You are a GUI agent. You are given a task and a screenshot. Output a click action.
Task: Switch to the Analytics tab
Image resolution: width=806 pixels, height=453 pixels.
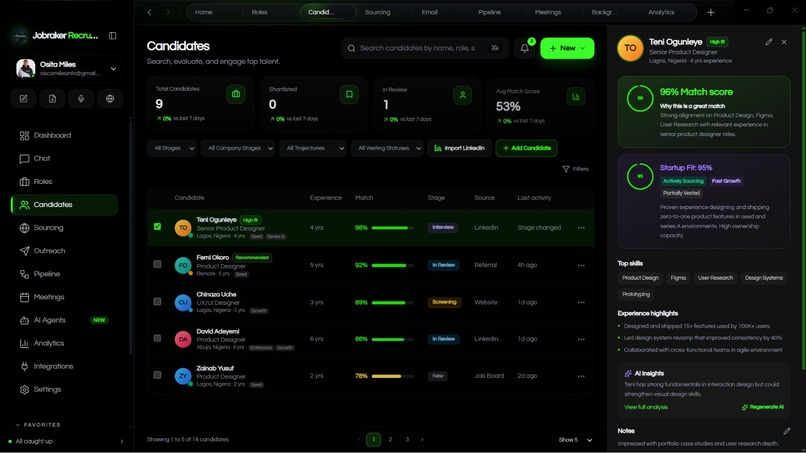[x=661, y=12]
